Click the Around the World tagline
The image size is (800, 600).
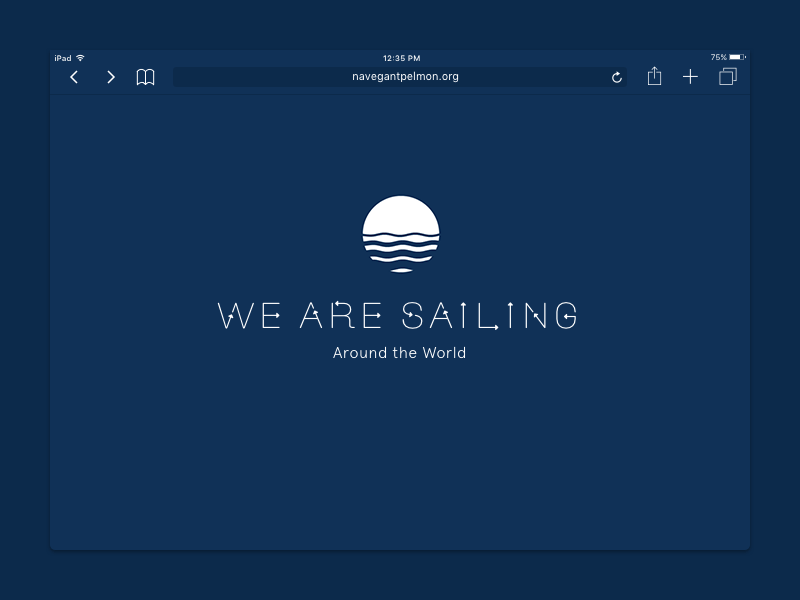400,353
